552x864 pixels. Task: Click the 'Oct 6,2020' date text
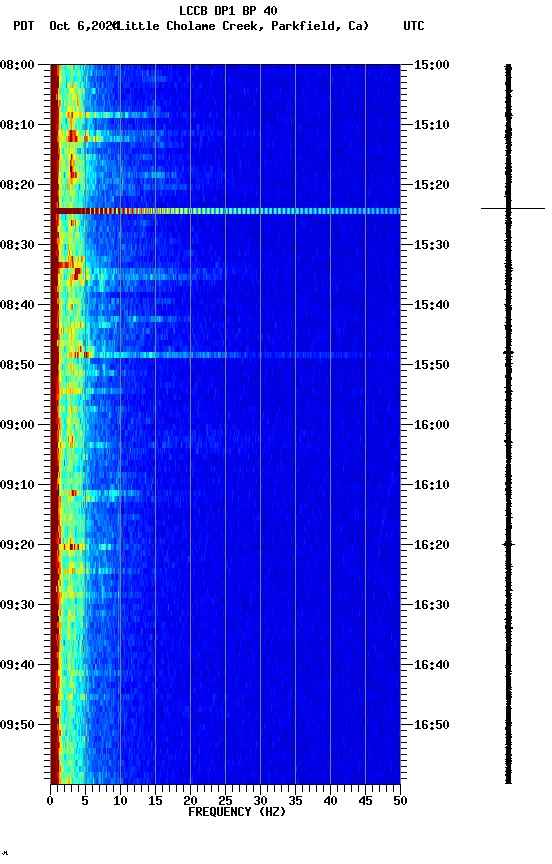coord(84,26)
